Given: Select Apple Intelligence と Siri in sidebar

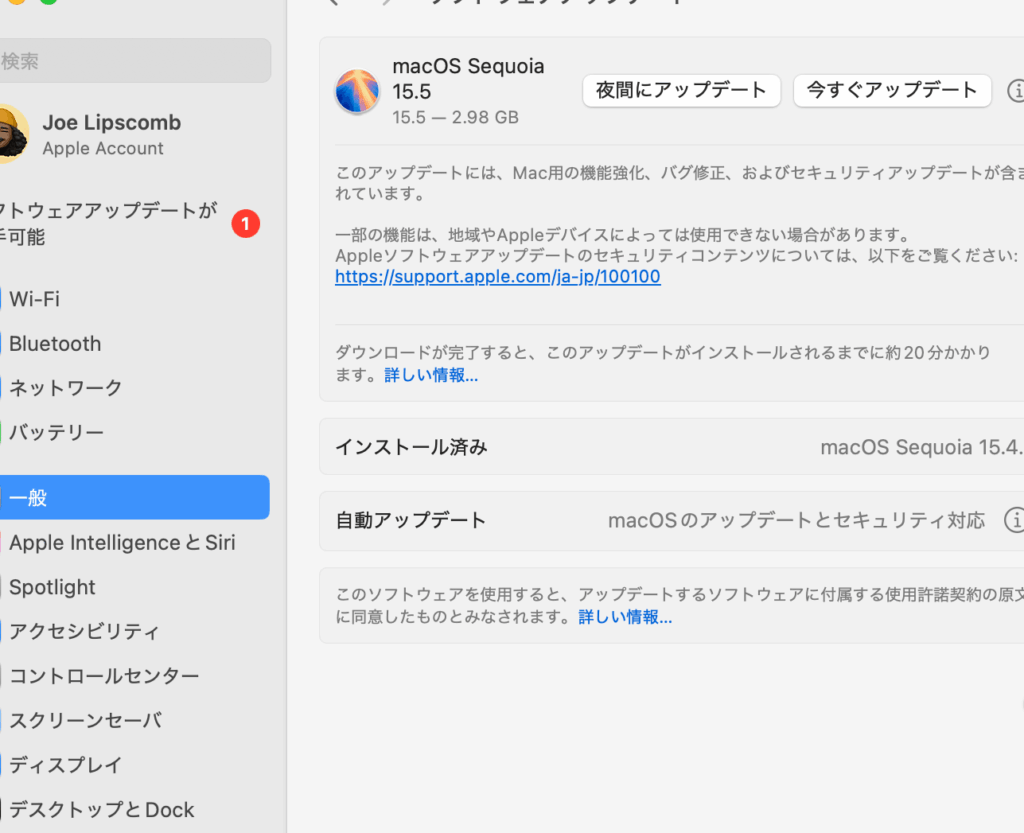Looking at the screenshot, I should point(134,542).
